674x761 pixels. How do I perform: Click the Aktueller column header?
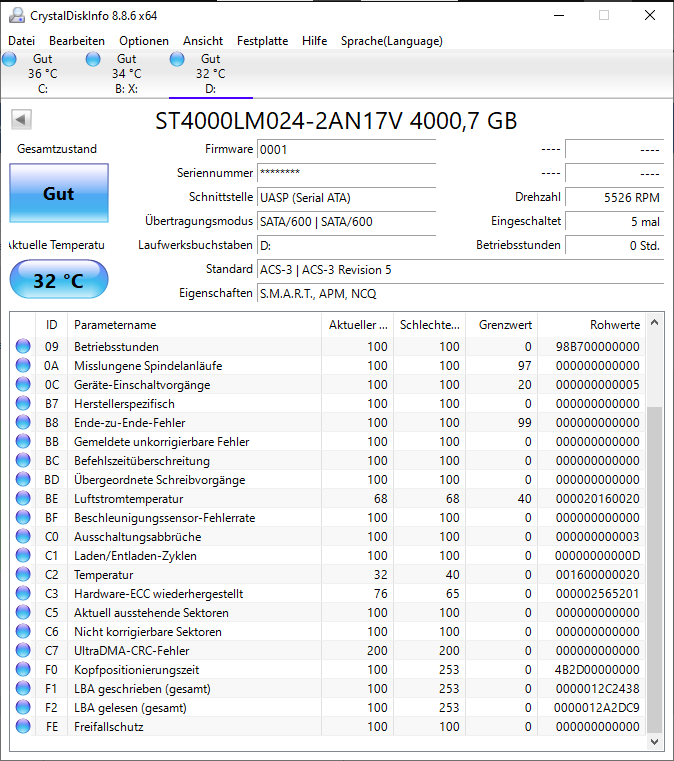pyautogui.click(x=357, y=325)
